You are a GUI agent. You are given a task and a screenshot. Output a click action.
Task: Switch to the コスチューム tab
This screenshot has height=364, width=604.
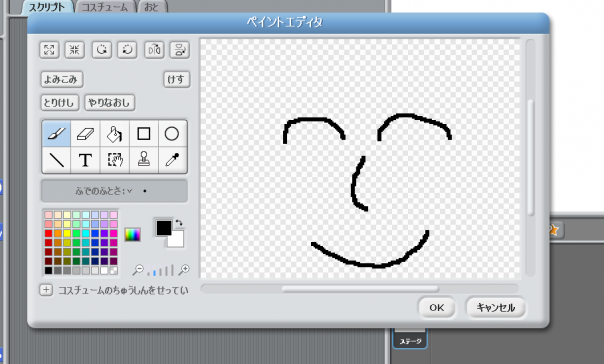[104, 7]
